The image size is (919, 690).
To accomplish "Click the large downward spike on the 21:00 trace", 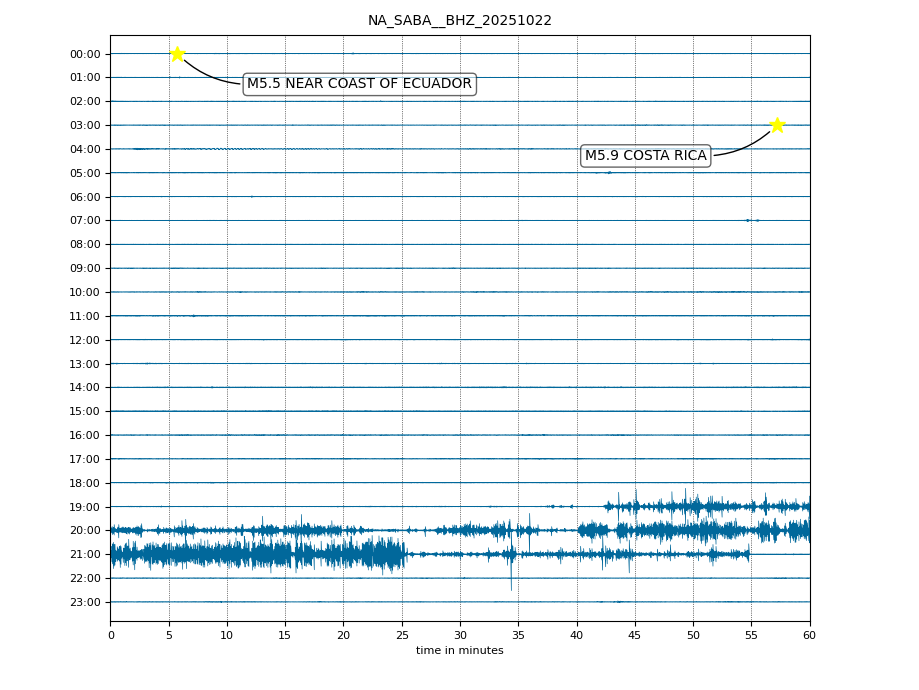I will coord(511,580).
